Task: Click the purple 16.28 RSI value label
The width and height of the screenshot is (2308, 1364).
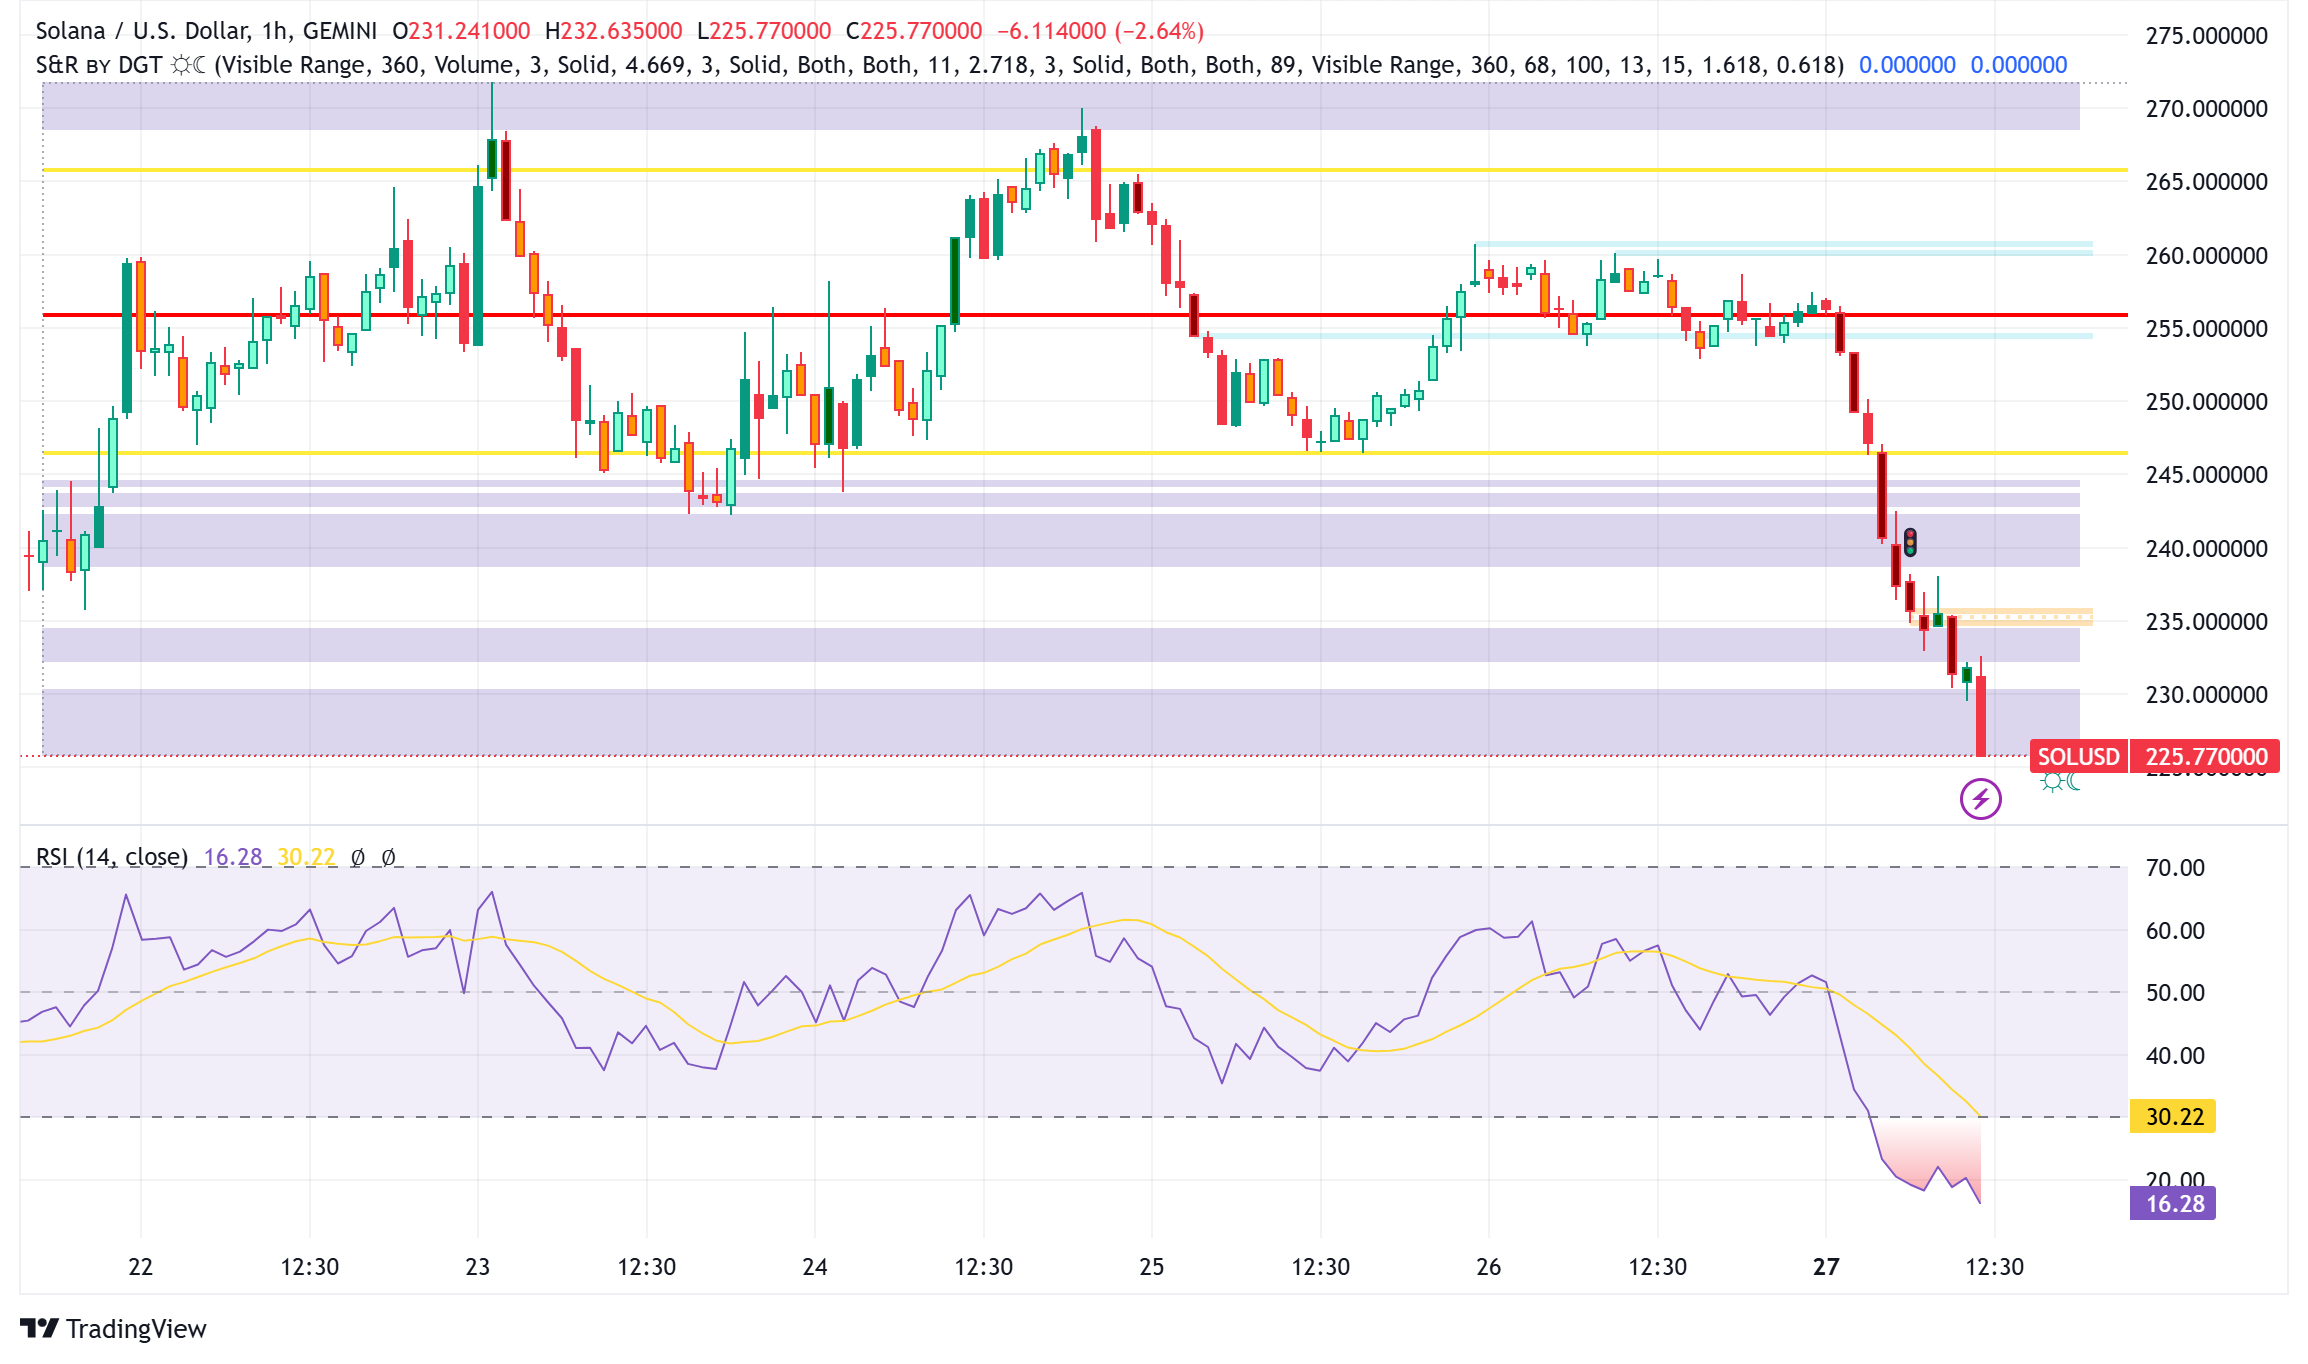Action: click(x=2173, y=1203)
